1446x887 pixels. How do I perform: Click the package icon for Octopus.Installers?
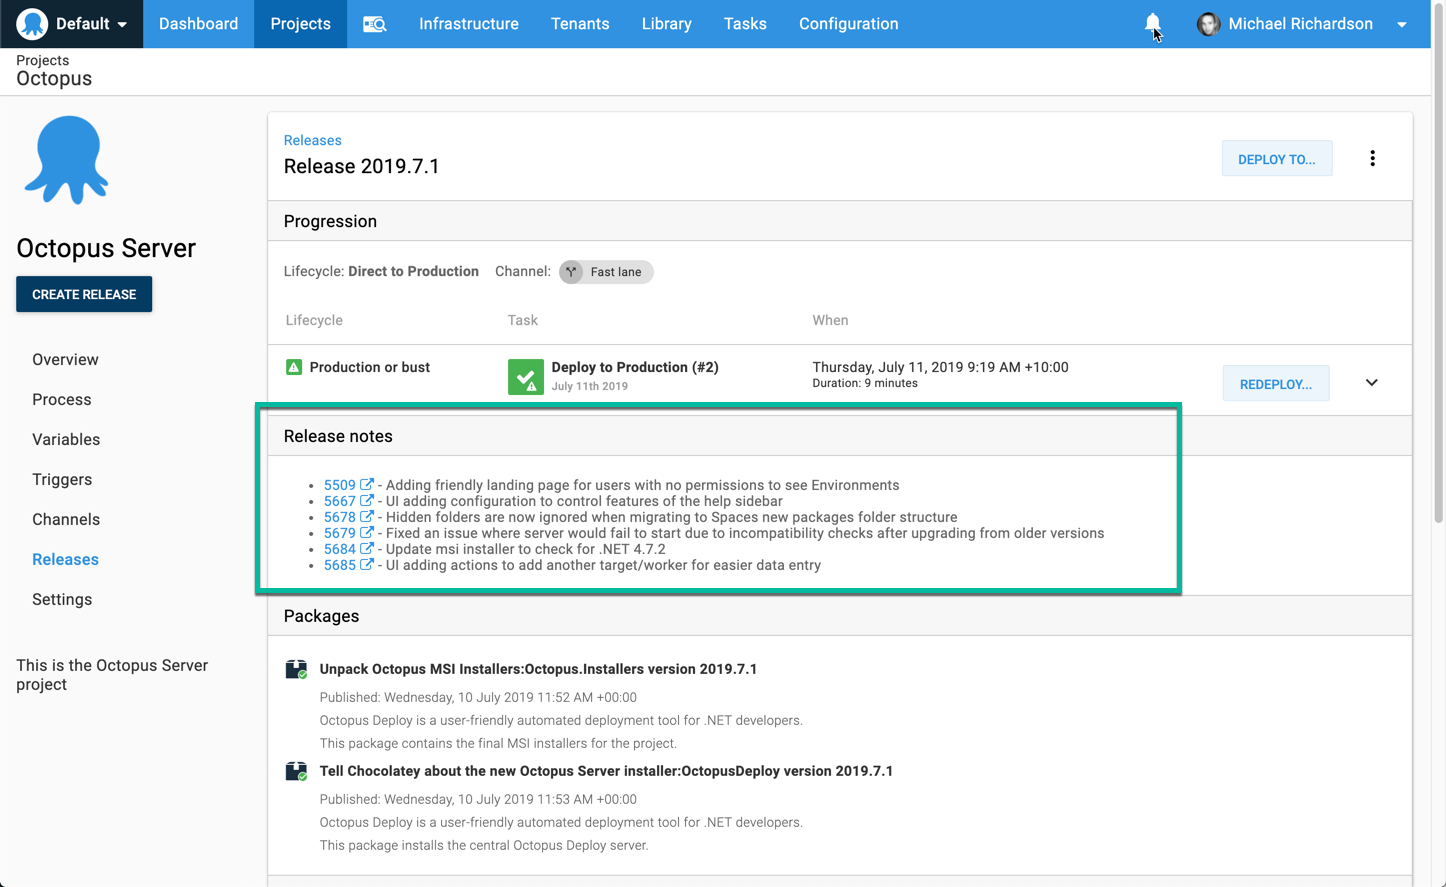(x=296, y=669)
